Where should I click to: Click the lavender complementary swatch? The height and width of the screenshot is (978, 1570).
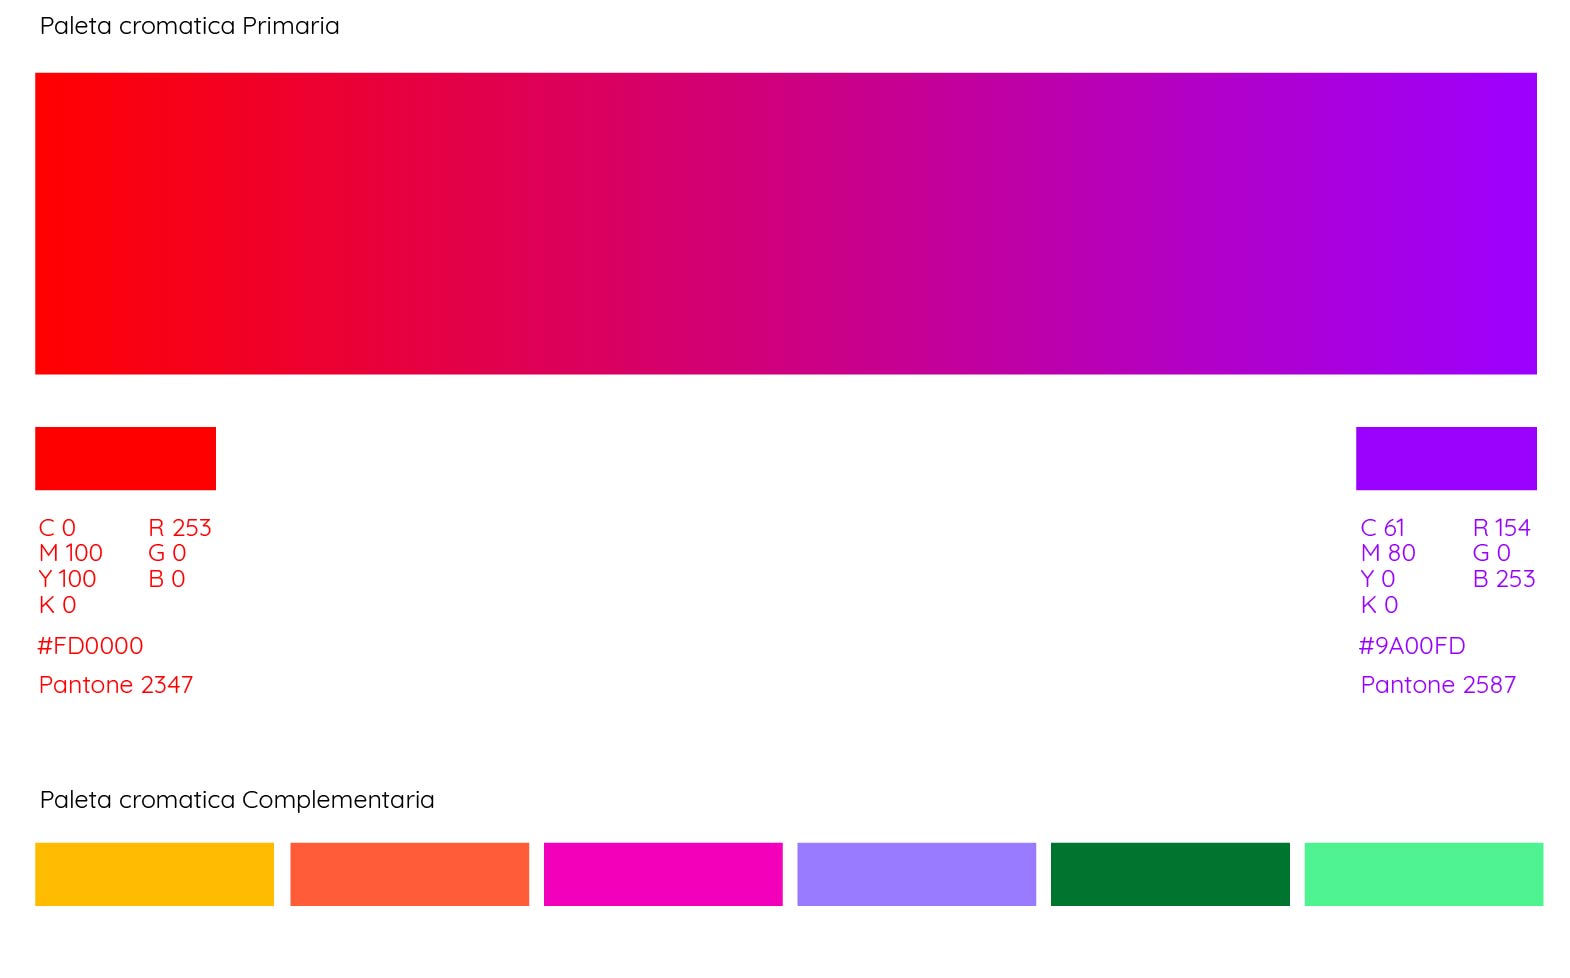click(x=916, y=874)
